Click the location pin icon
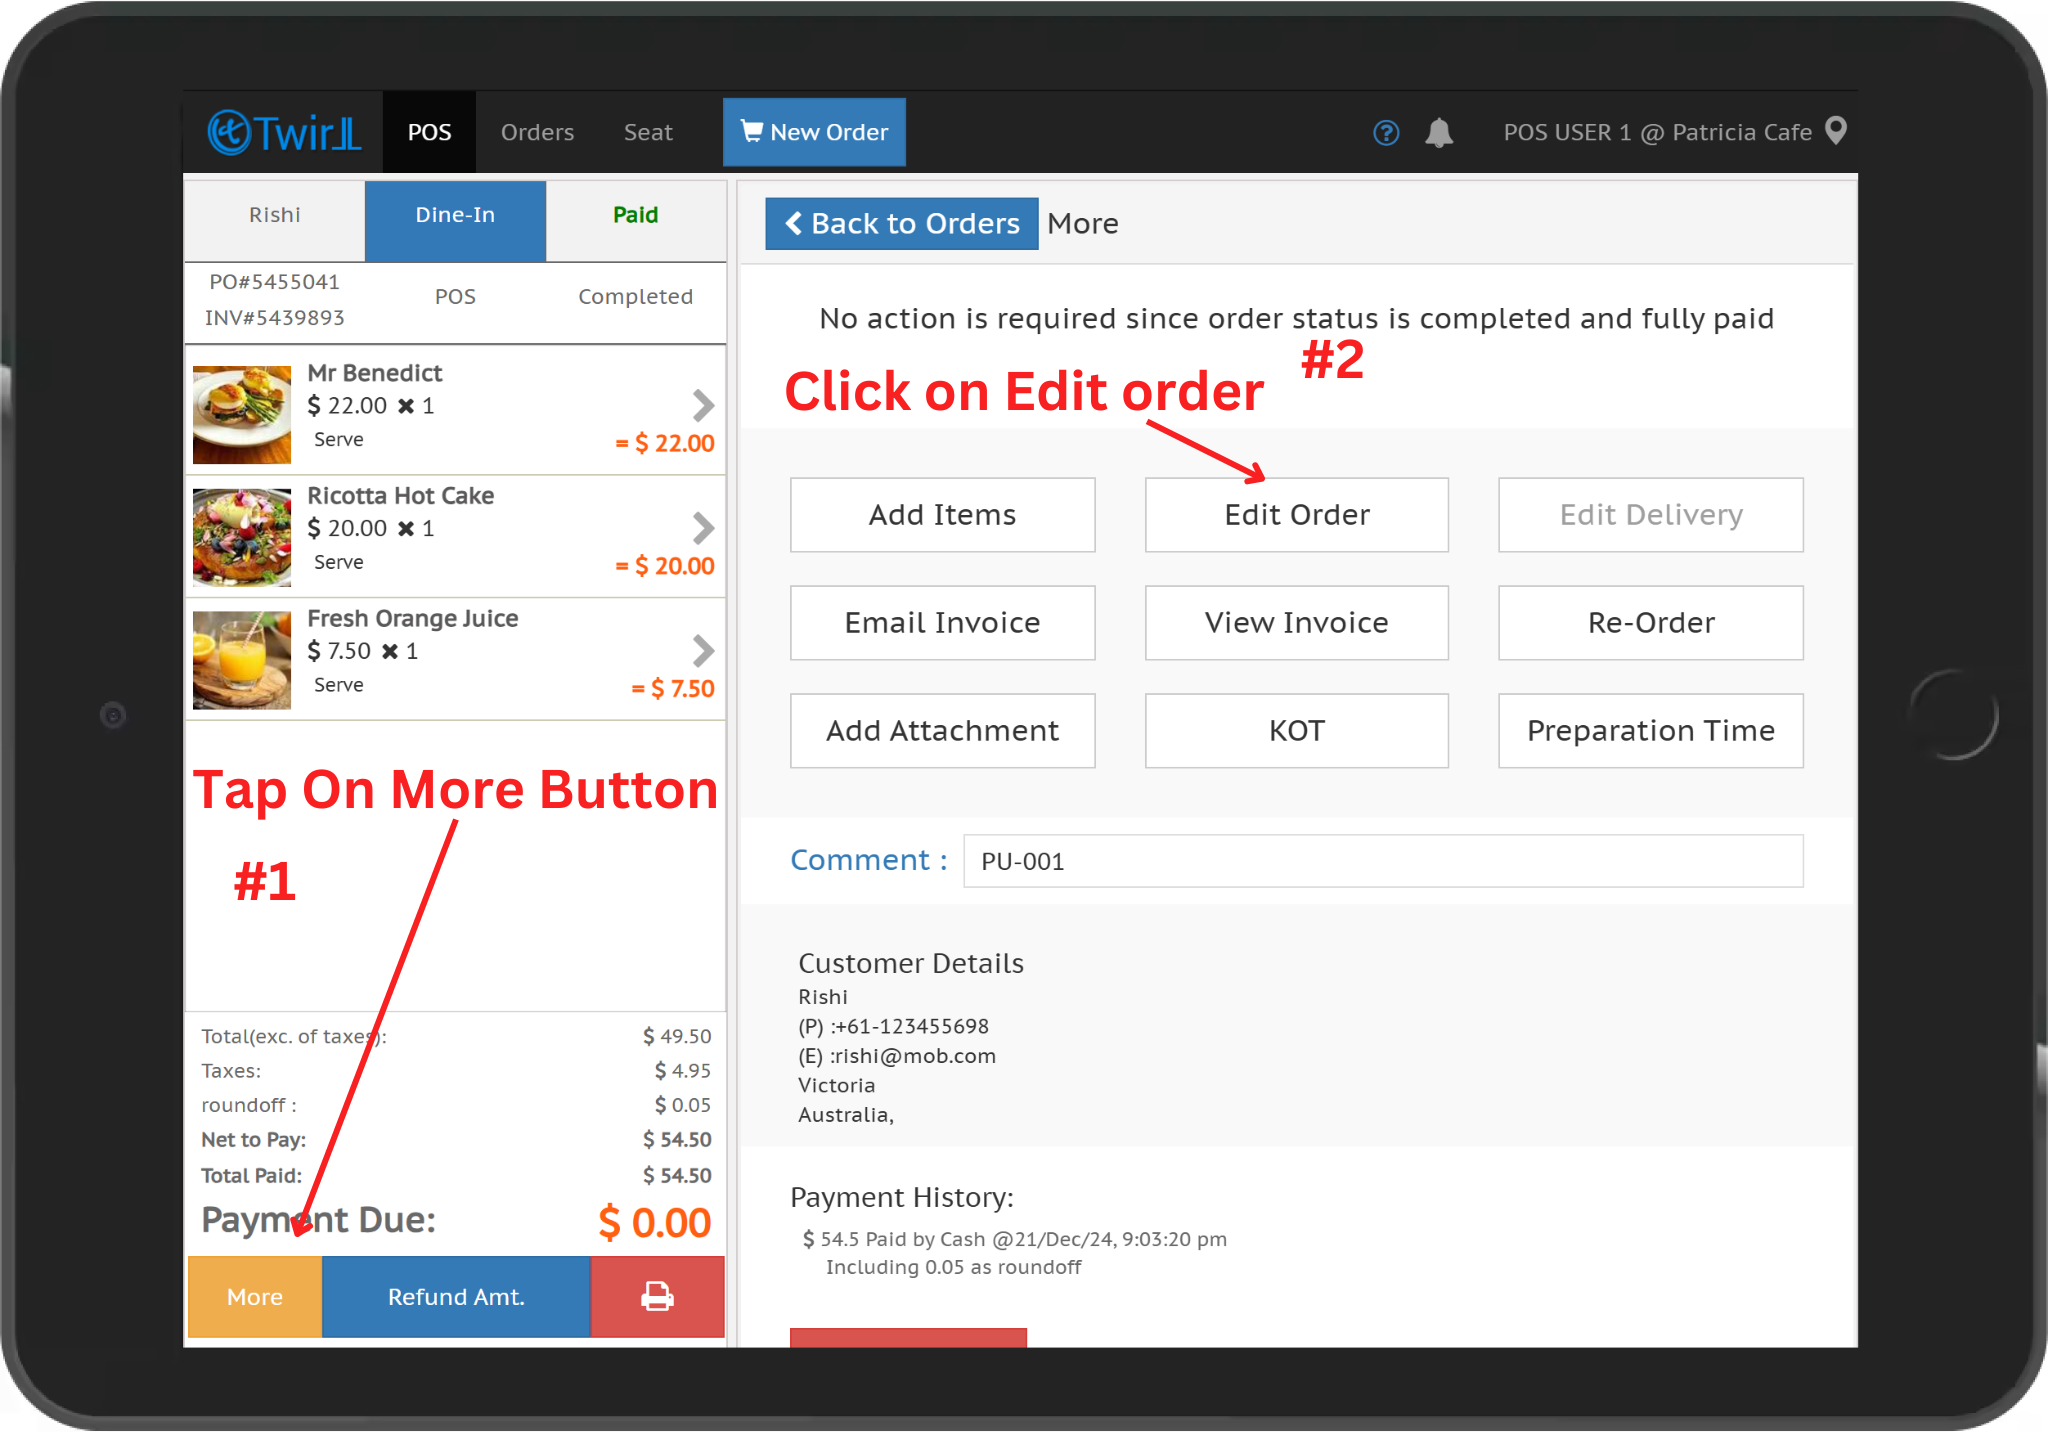 (1836, 131)
